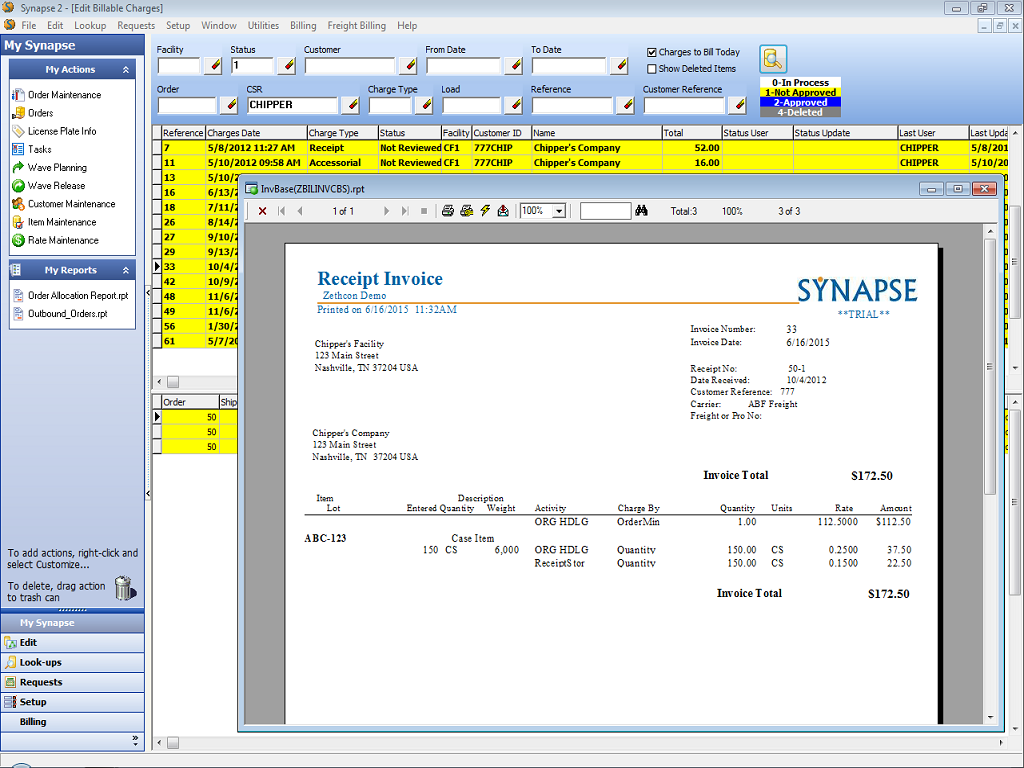Open Customer Maintenance from My Actions
This screenshot has height=768, width=1024.
pyautogui.click(x=70, y=206)
